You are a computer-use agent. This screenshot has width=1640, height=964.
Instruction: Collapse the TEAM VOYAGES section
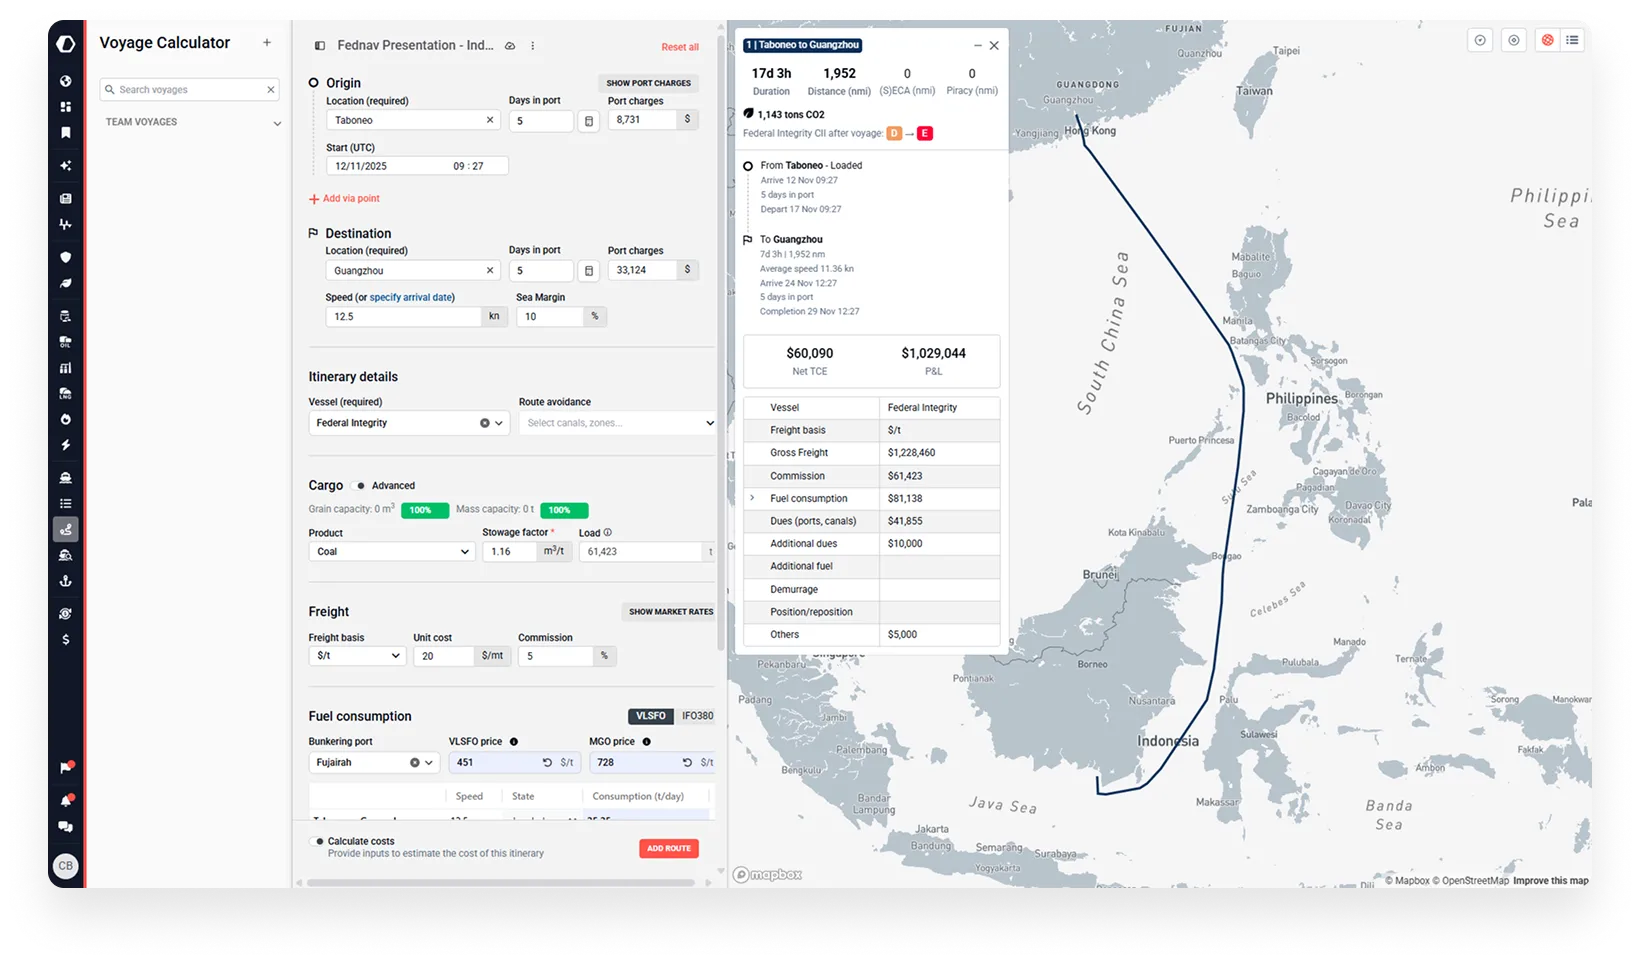pyautogui.click(x=277, y=122)
